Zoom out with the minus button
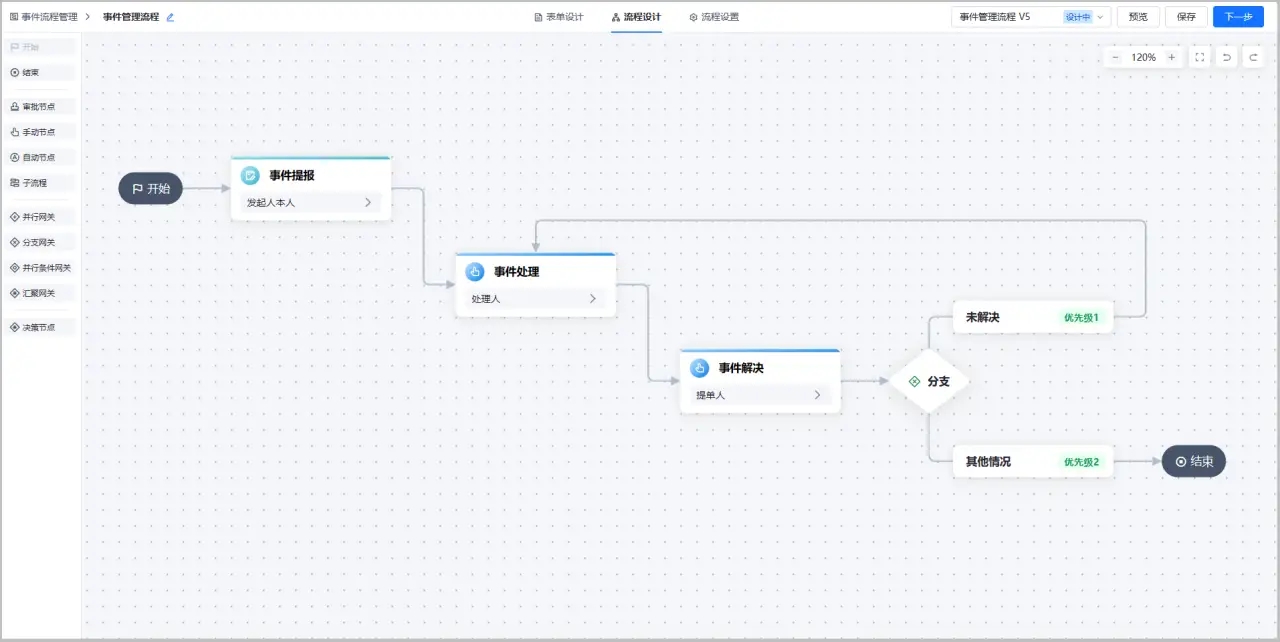The height and width of the screenshot is (642, 1280). click(x=1115, y=58)
